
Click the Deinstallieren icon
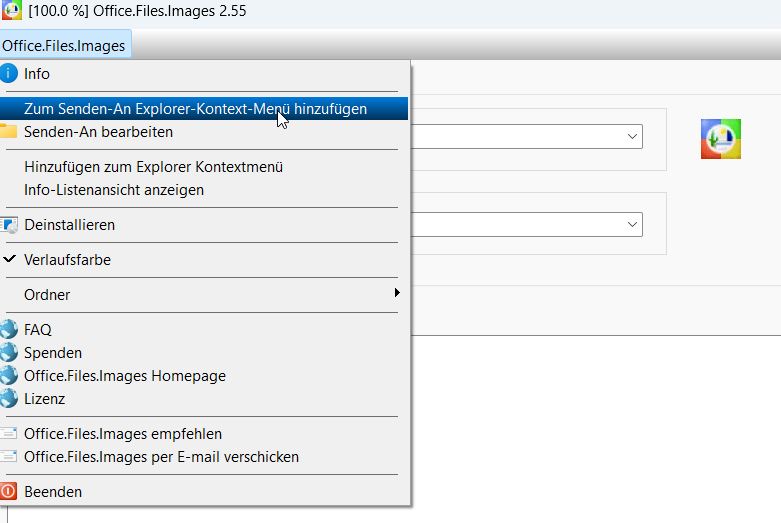(9, 225)
